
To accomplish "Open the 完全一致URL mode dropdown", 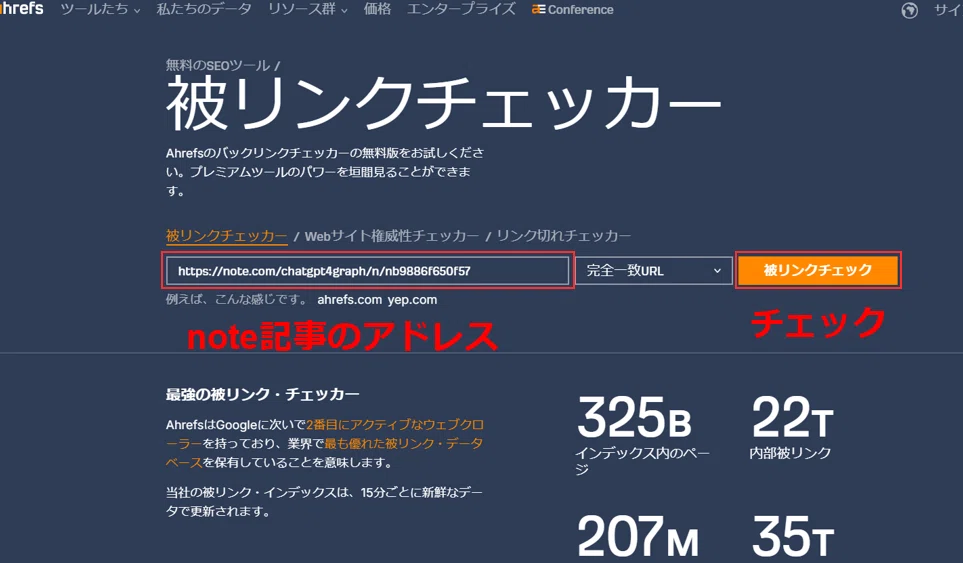I will coord(653,271).
